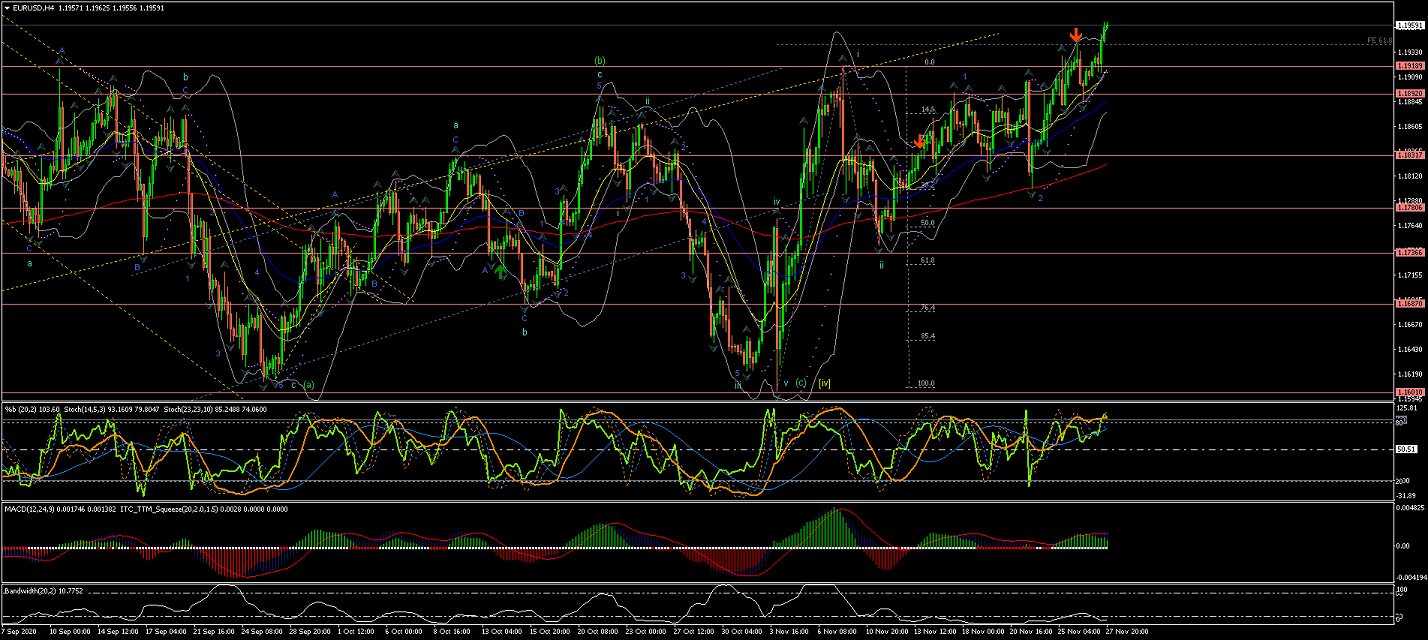Select the 50.51 level tag in oscillator pane
Viewport: 1428px width, 640px height.
coord(1407,450)
